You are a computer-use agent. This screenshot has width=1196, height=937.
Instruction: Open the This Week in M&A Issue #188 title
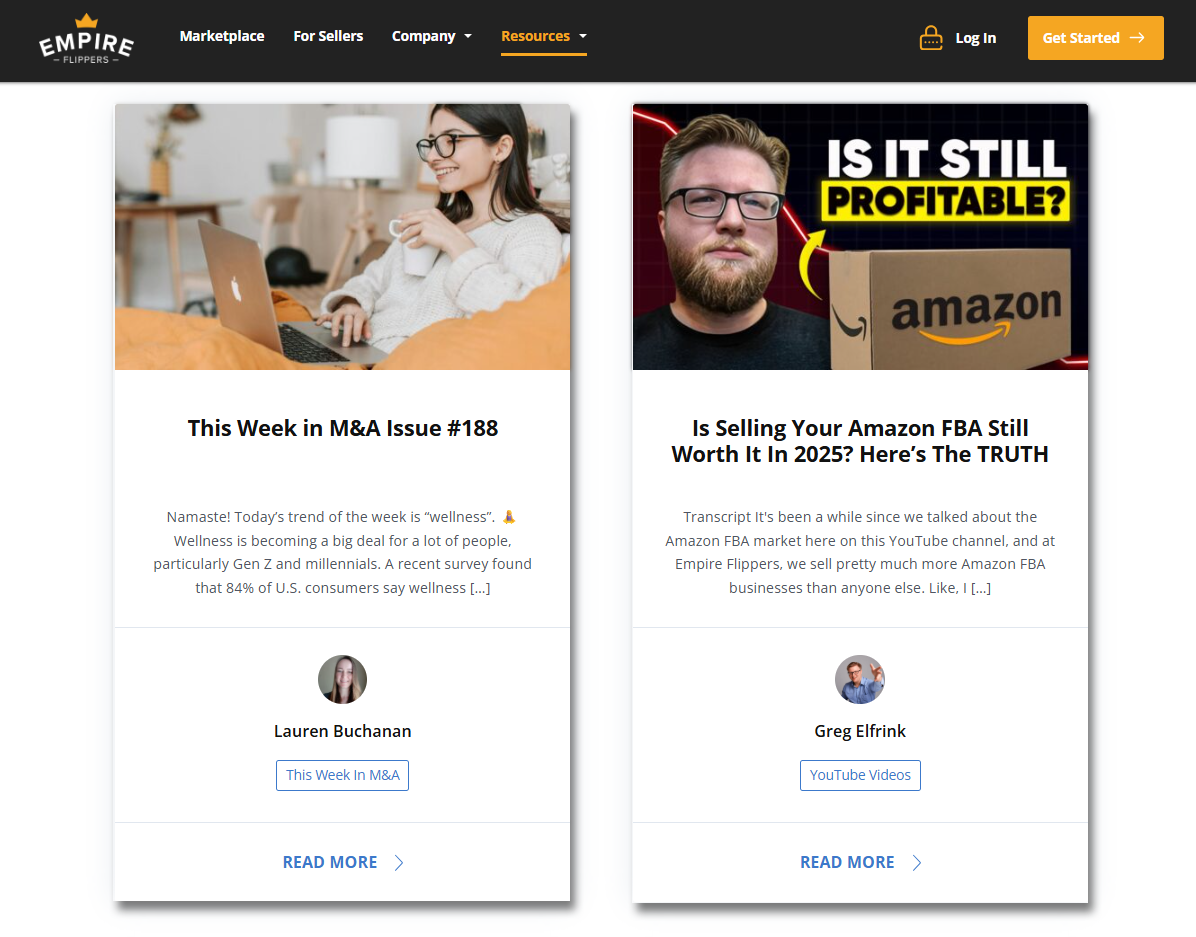tap(342, 428)
